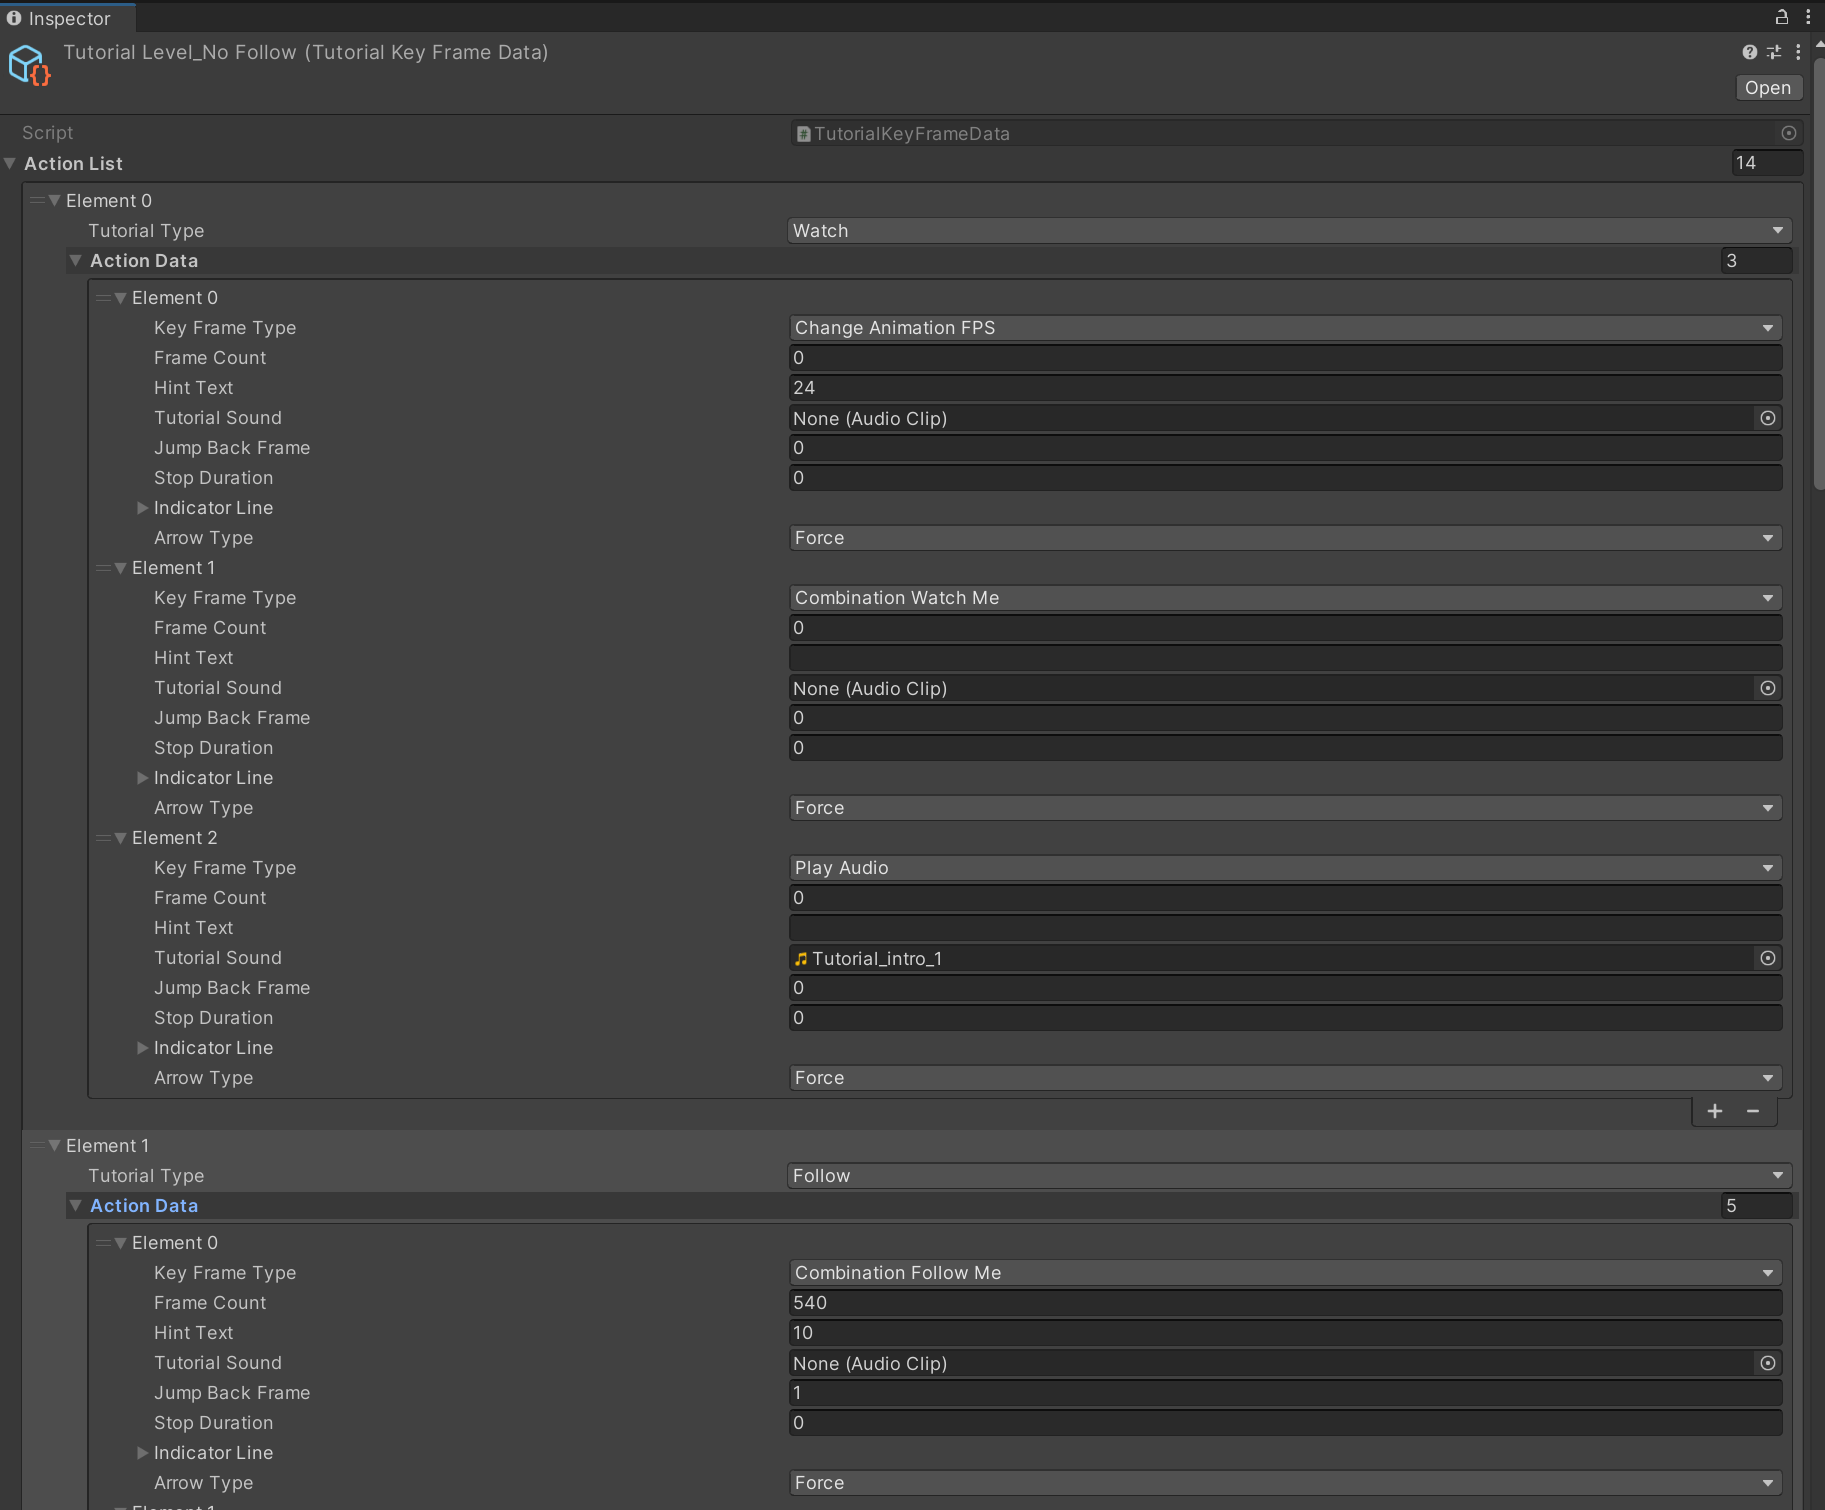Click the help question mark icon
Screen dimensions: 1825x1510
click(x=1749, y=52)
